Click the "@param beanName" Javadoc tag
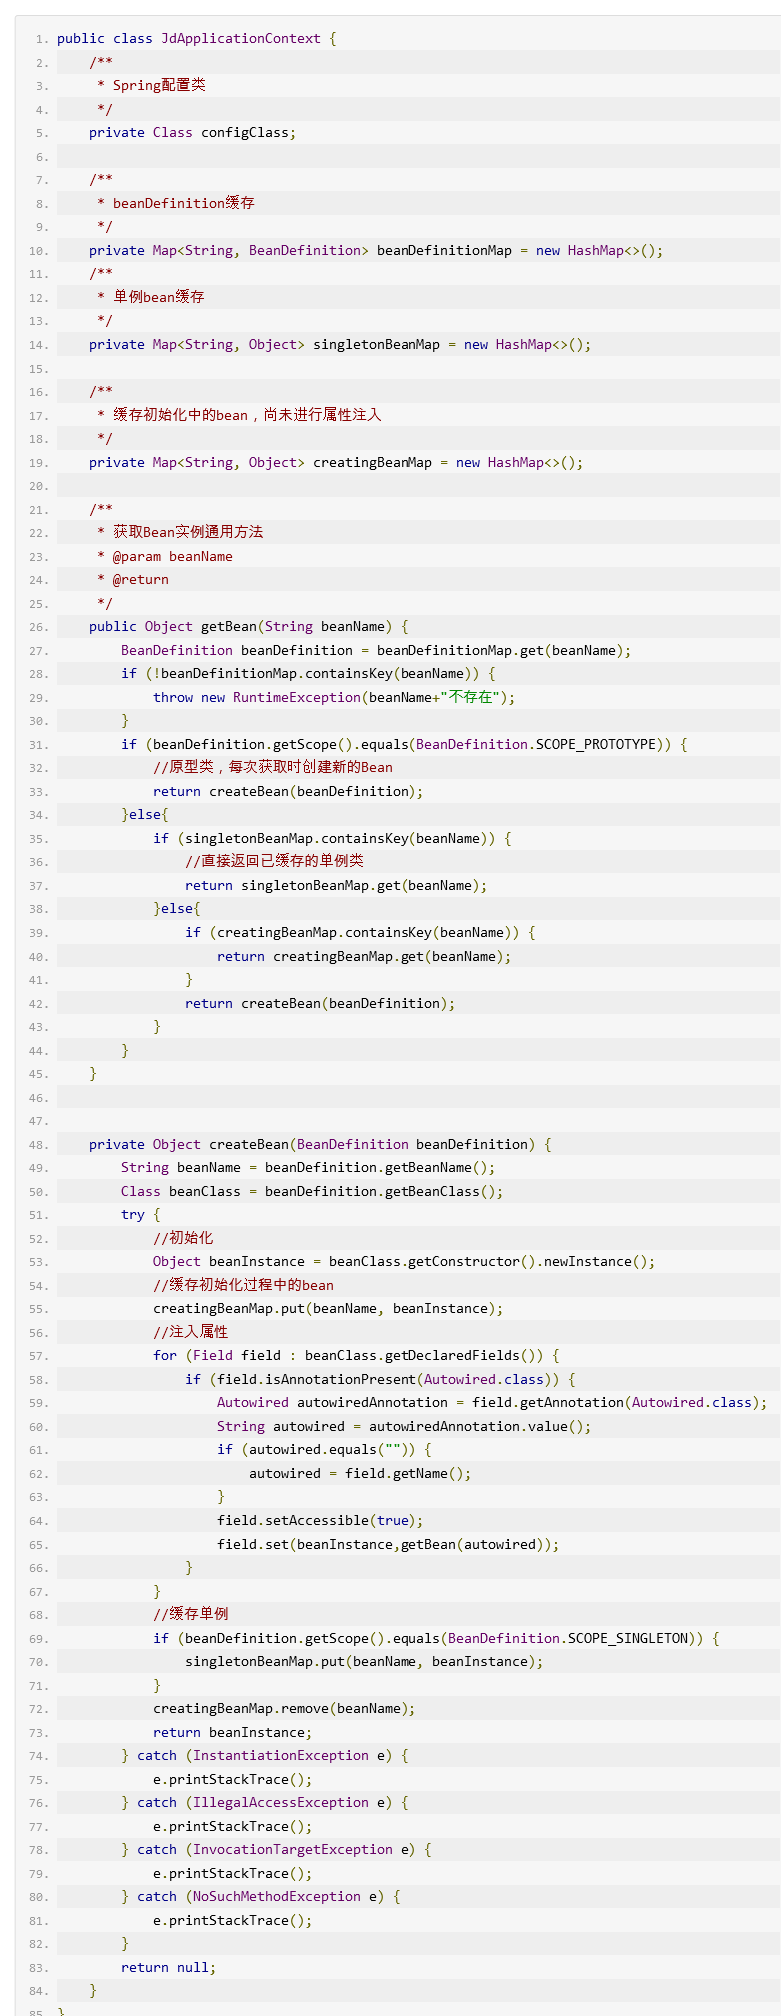Screen dimensions: 781x2016 [173, 557]
